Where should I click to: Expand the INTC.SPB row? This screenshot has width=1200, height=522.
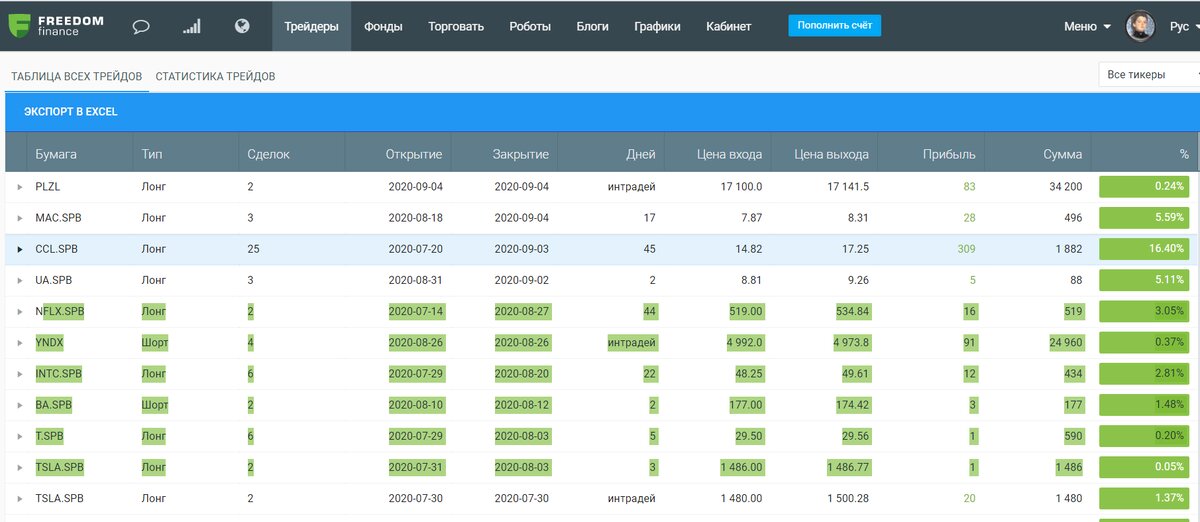click(20, 374)
